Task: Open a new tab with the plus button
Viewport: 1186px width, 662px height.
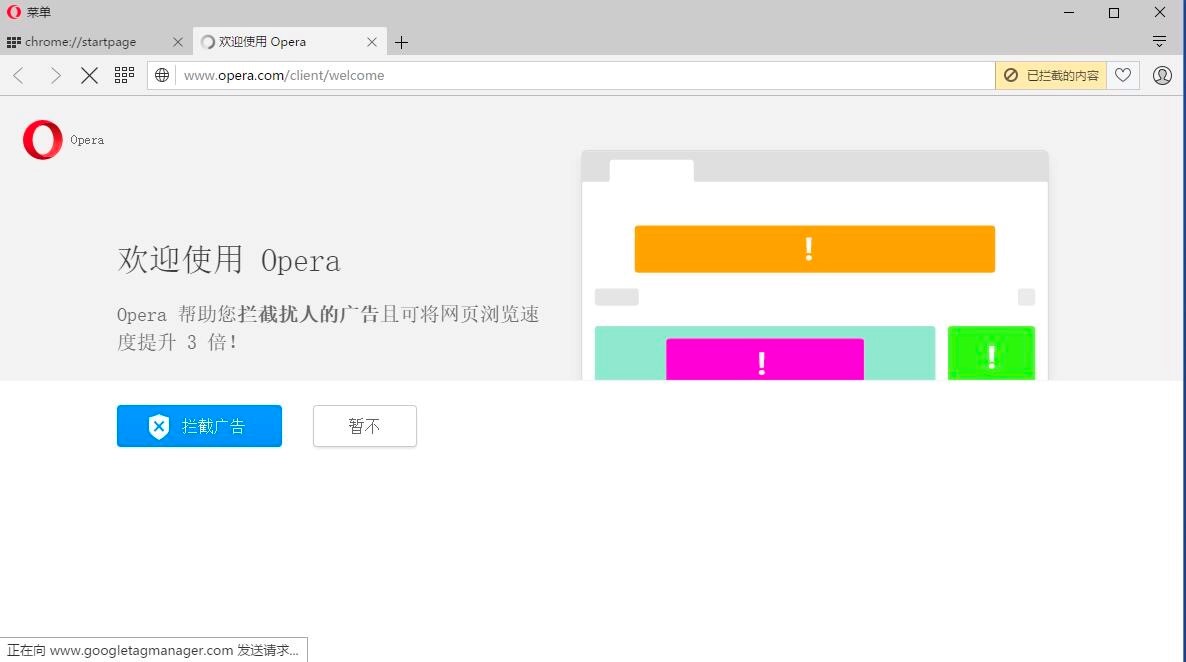Action: click(401, 42)
